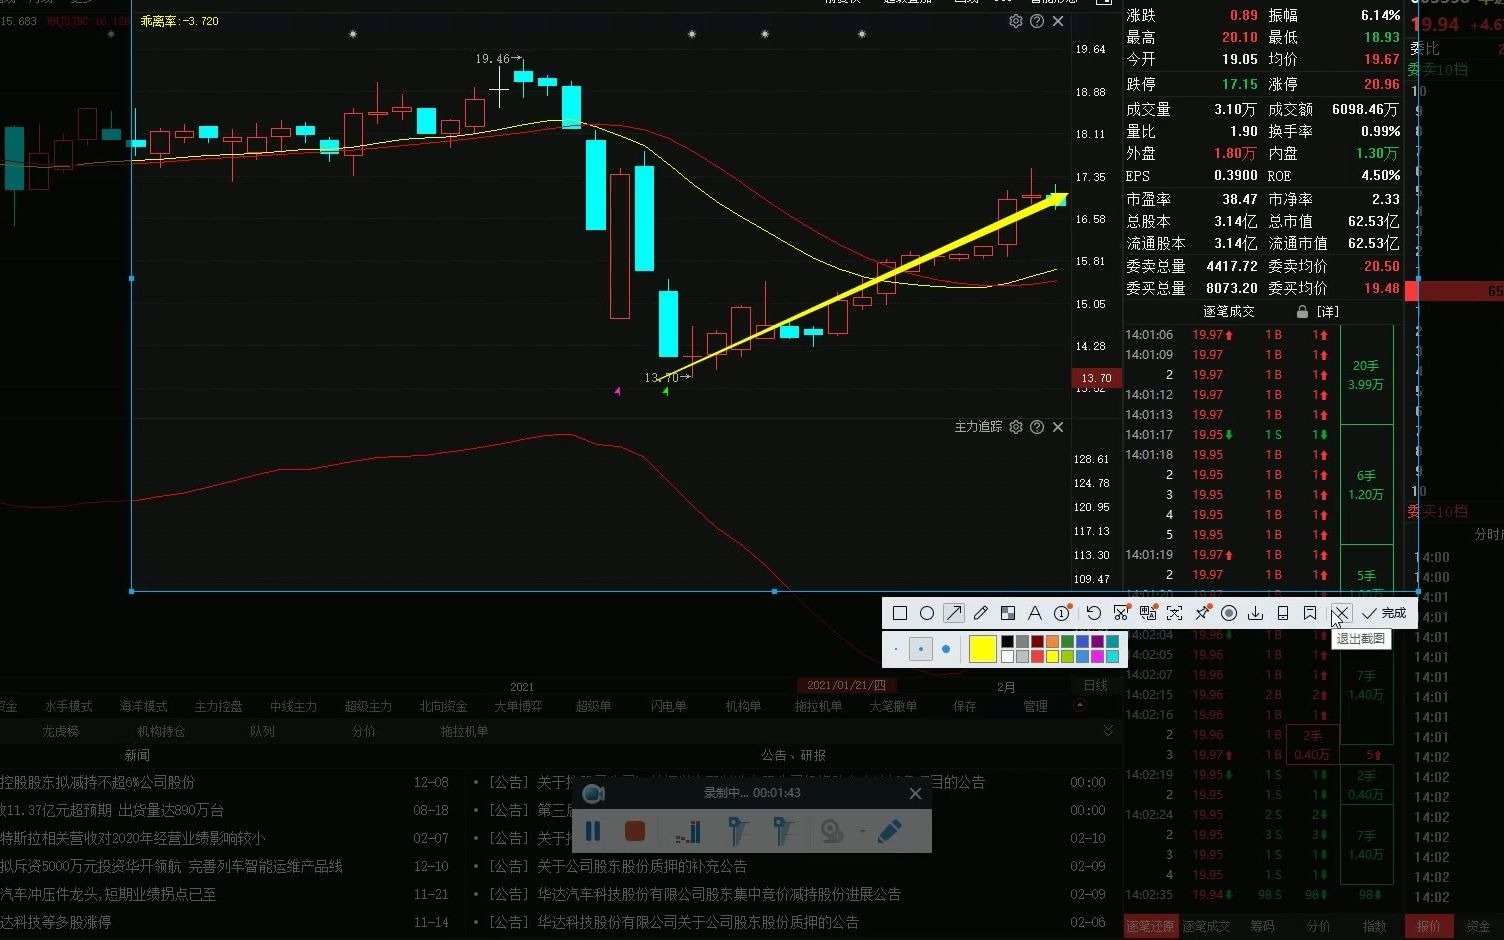
Task: Click the 保存 button in indicator bar
Action: coord(965,706)
